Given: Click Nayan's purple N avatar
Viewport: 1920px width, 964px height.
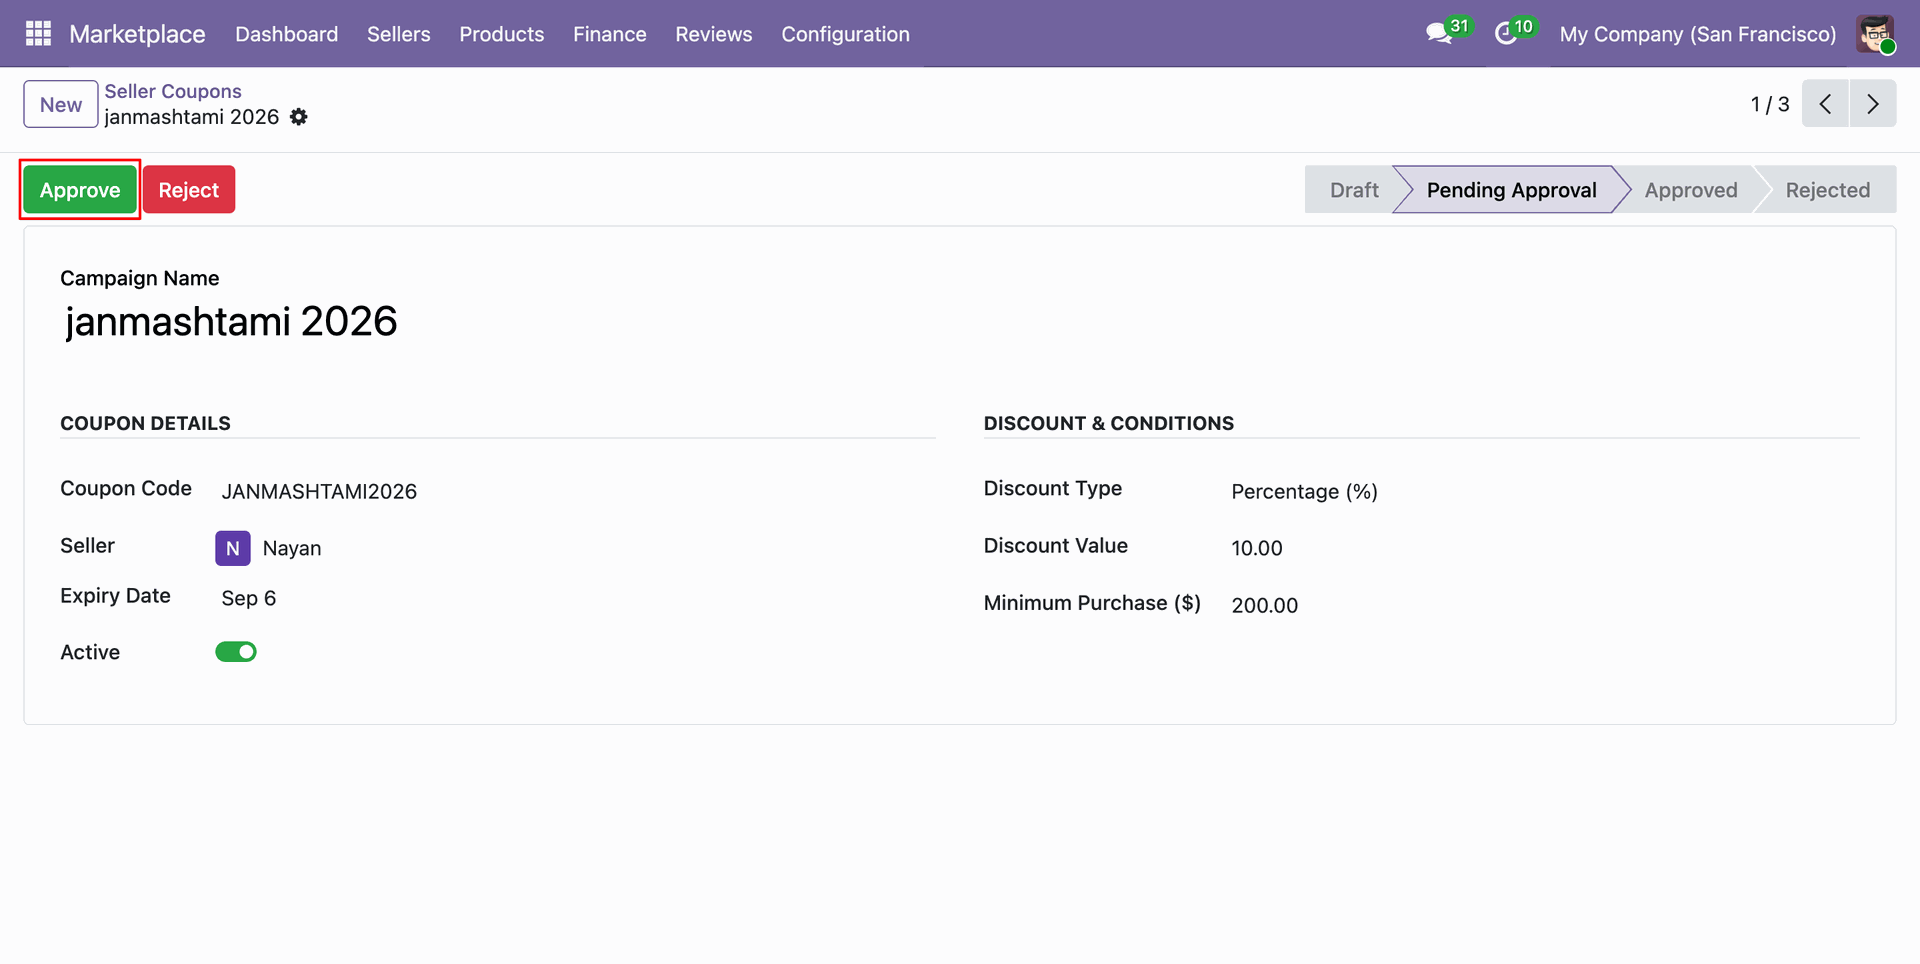Looking at the screenshot, I should pyautogui.click(x=233, y=548).
